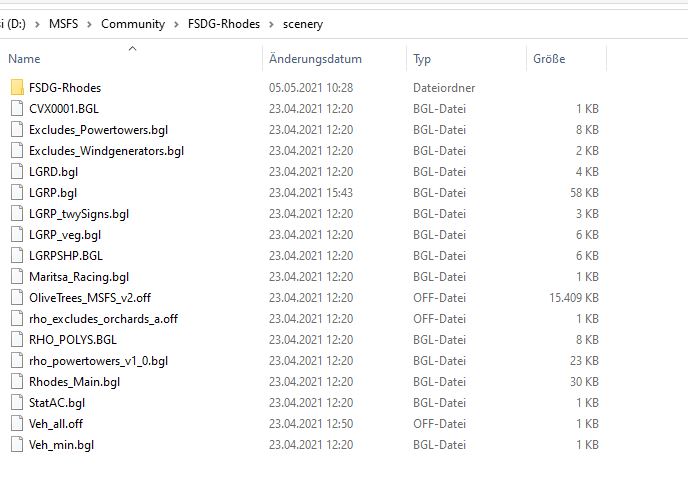Expand the chevron after MSFS in breadcrumb
The height and width of the screenshot is (481, 688).
click(x=90, y=23)
